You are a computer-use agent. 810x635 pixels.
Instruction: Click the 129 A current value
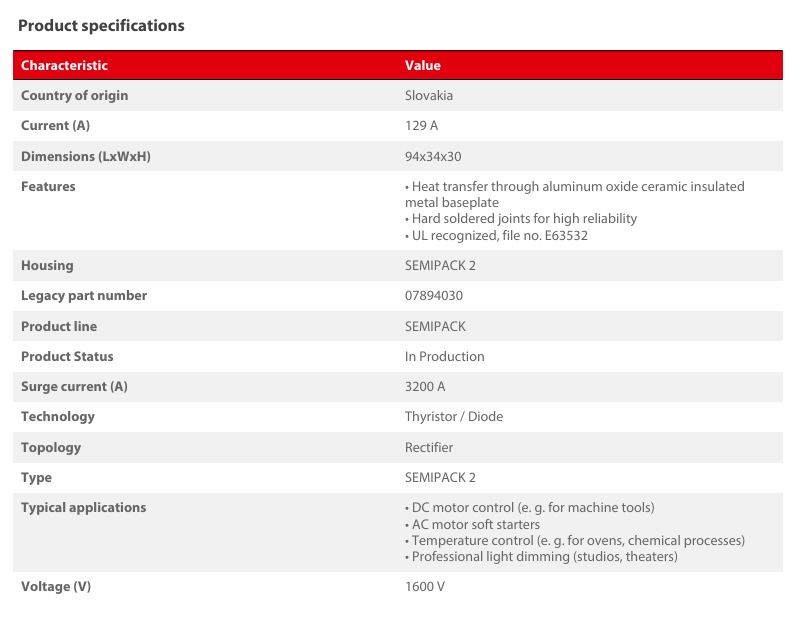(421, 126)
